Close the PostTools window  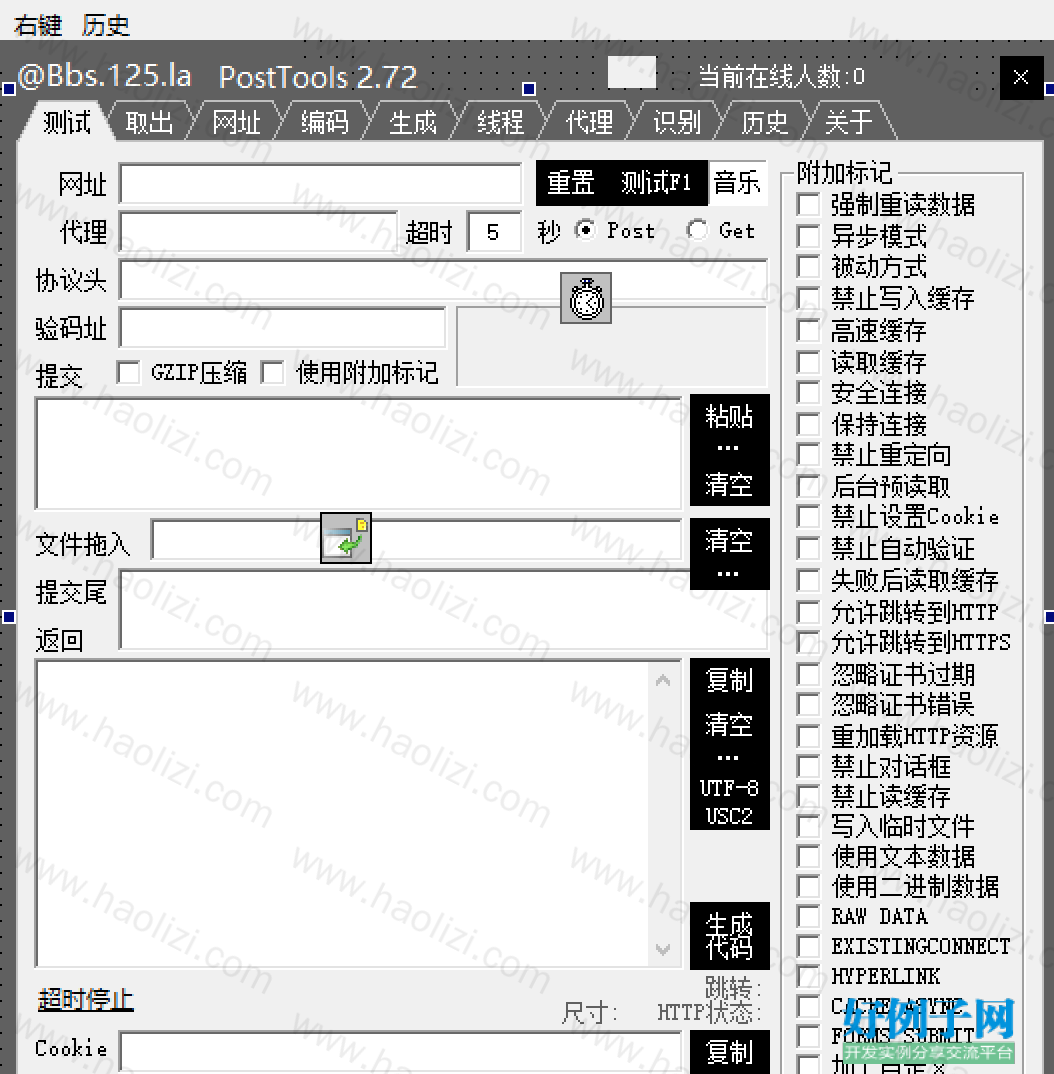pyautogui.click(x=1021, y=77)
